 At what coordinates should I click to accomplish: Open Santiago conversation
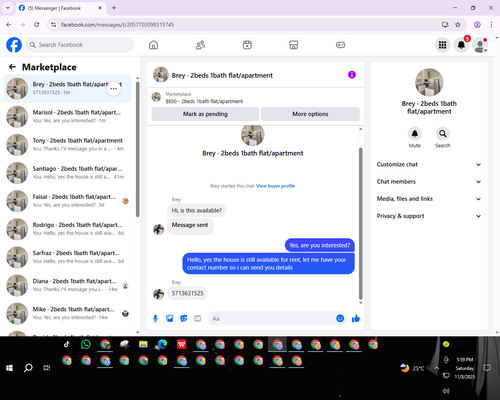coord(67,173)
